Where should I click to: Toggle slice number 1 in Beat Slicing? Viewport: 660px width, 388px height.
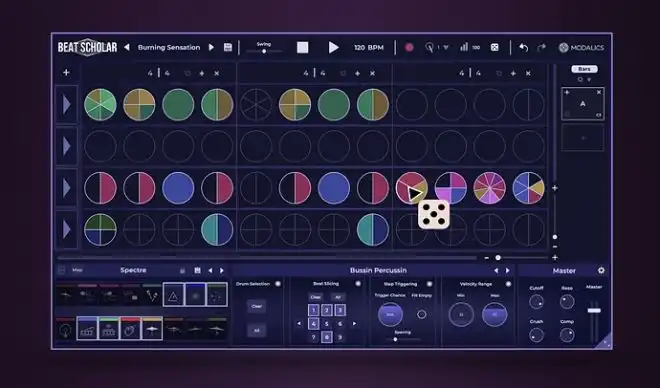coord(314,311)
